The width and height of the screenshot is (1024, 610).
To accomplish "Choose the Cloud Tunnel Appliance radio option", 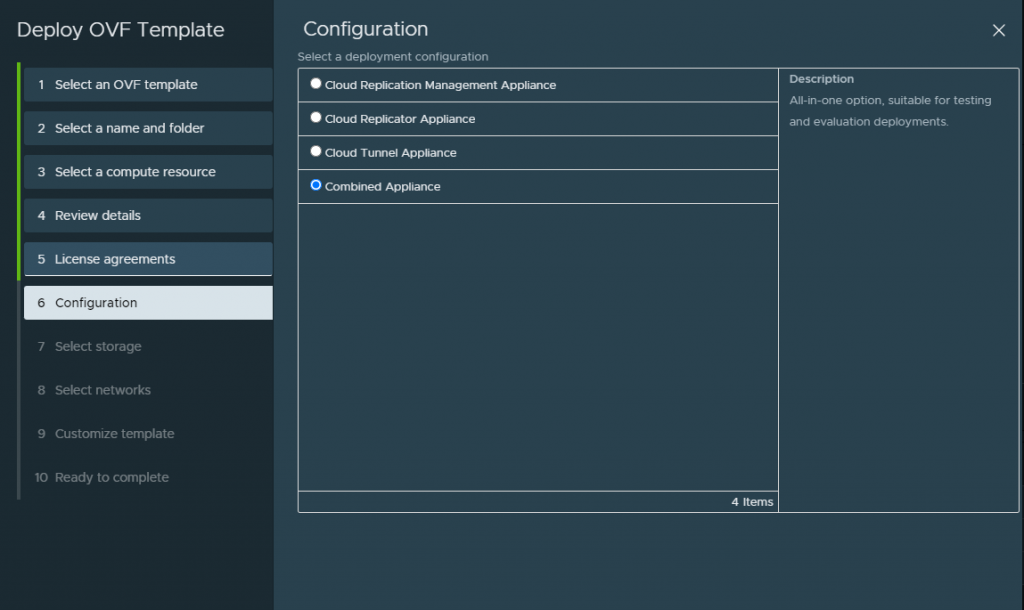I will [315, 152].
